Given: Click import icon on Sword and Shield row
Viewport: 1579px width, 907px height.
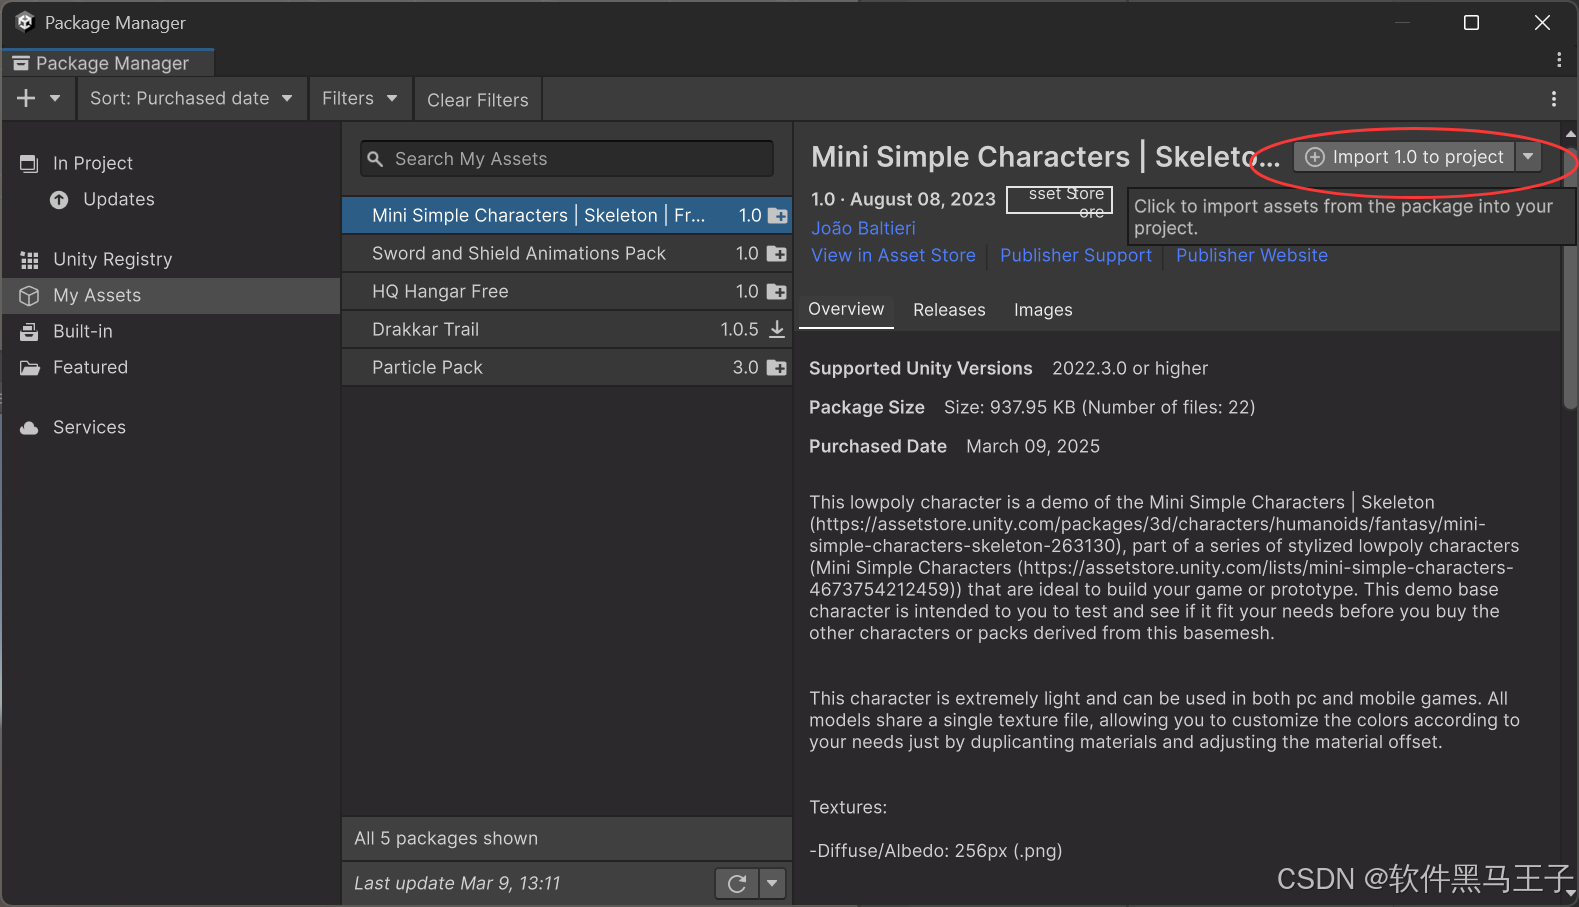Looking at the screenshot, I should click(777, 254).
